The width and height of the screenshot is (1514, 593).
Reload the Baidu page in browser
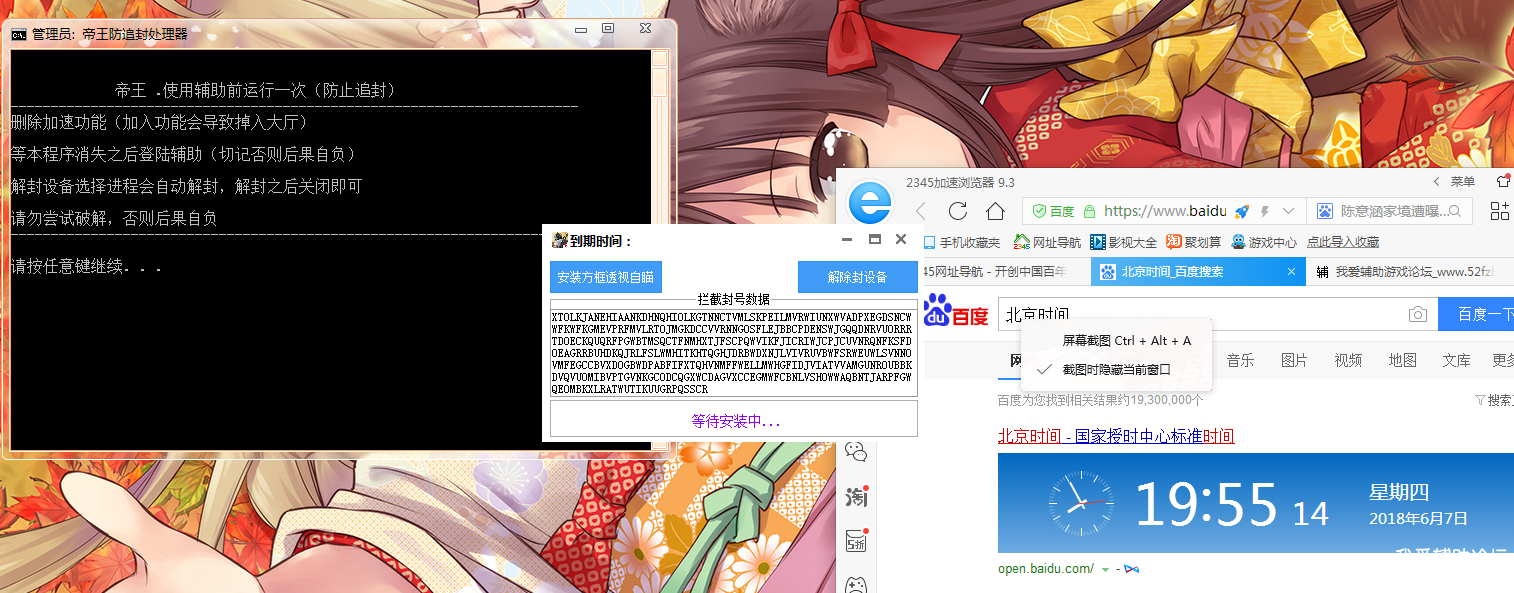click(958, 211)
